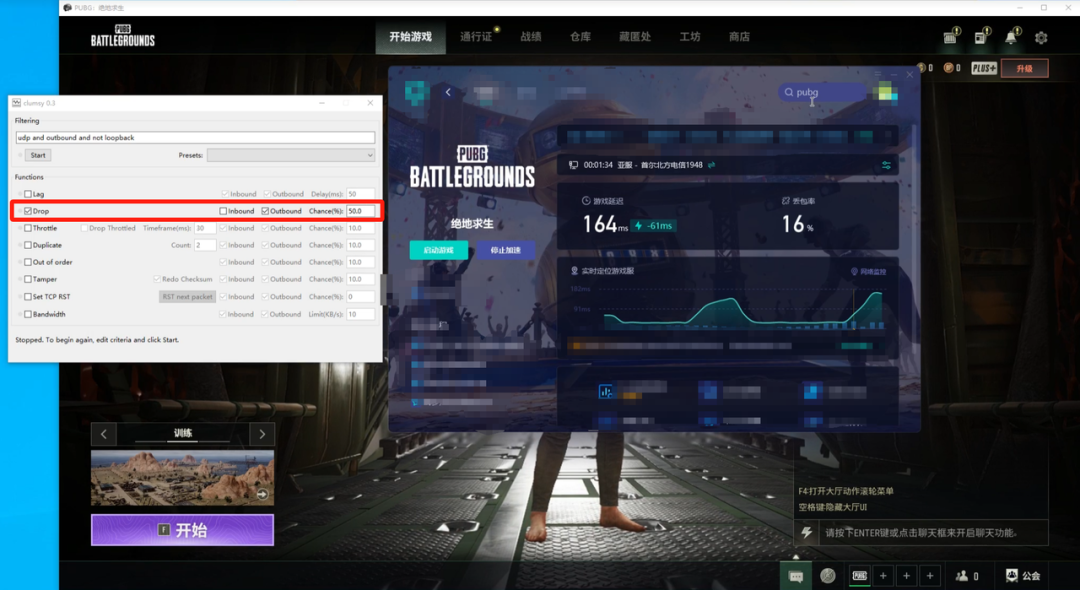Click the Bandwidth Limit(KB/s) field

[x=360, y=314]
